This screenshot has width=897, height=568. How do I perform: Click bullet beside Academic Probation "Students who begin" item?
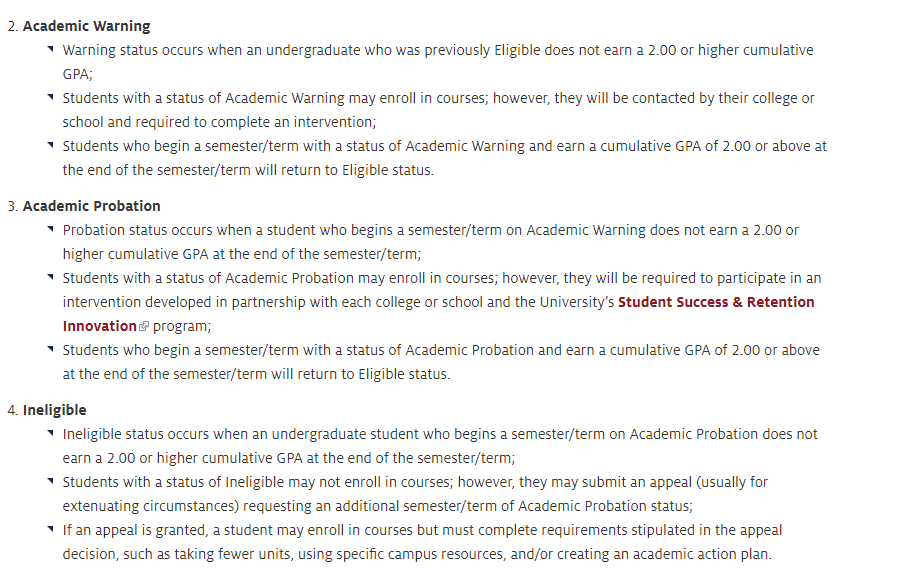coord(51,349)
